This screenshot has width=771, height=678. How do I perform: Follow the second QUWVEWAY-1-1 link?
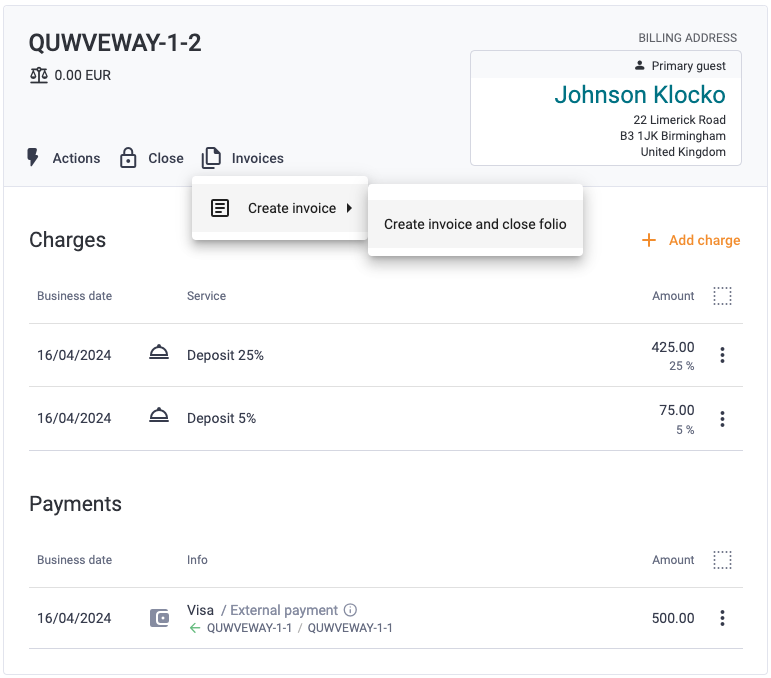click(350, 628)
